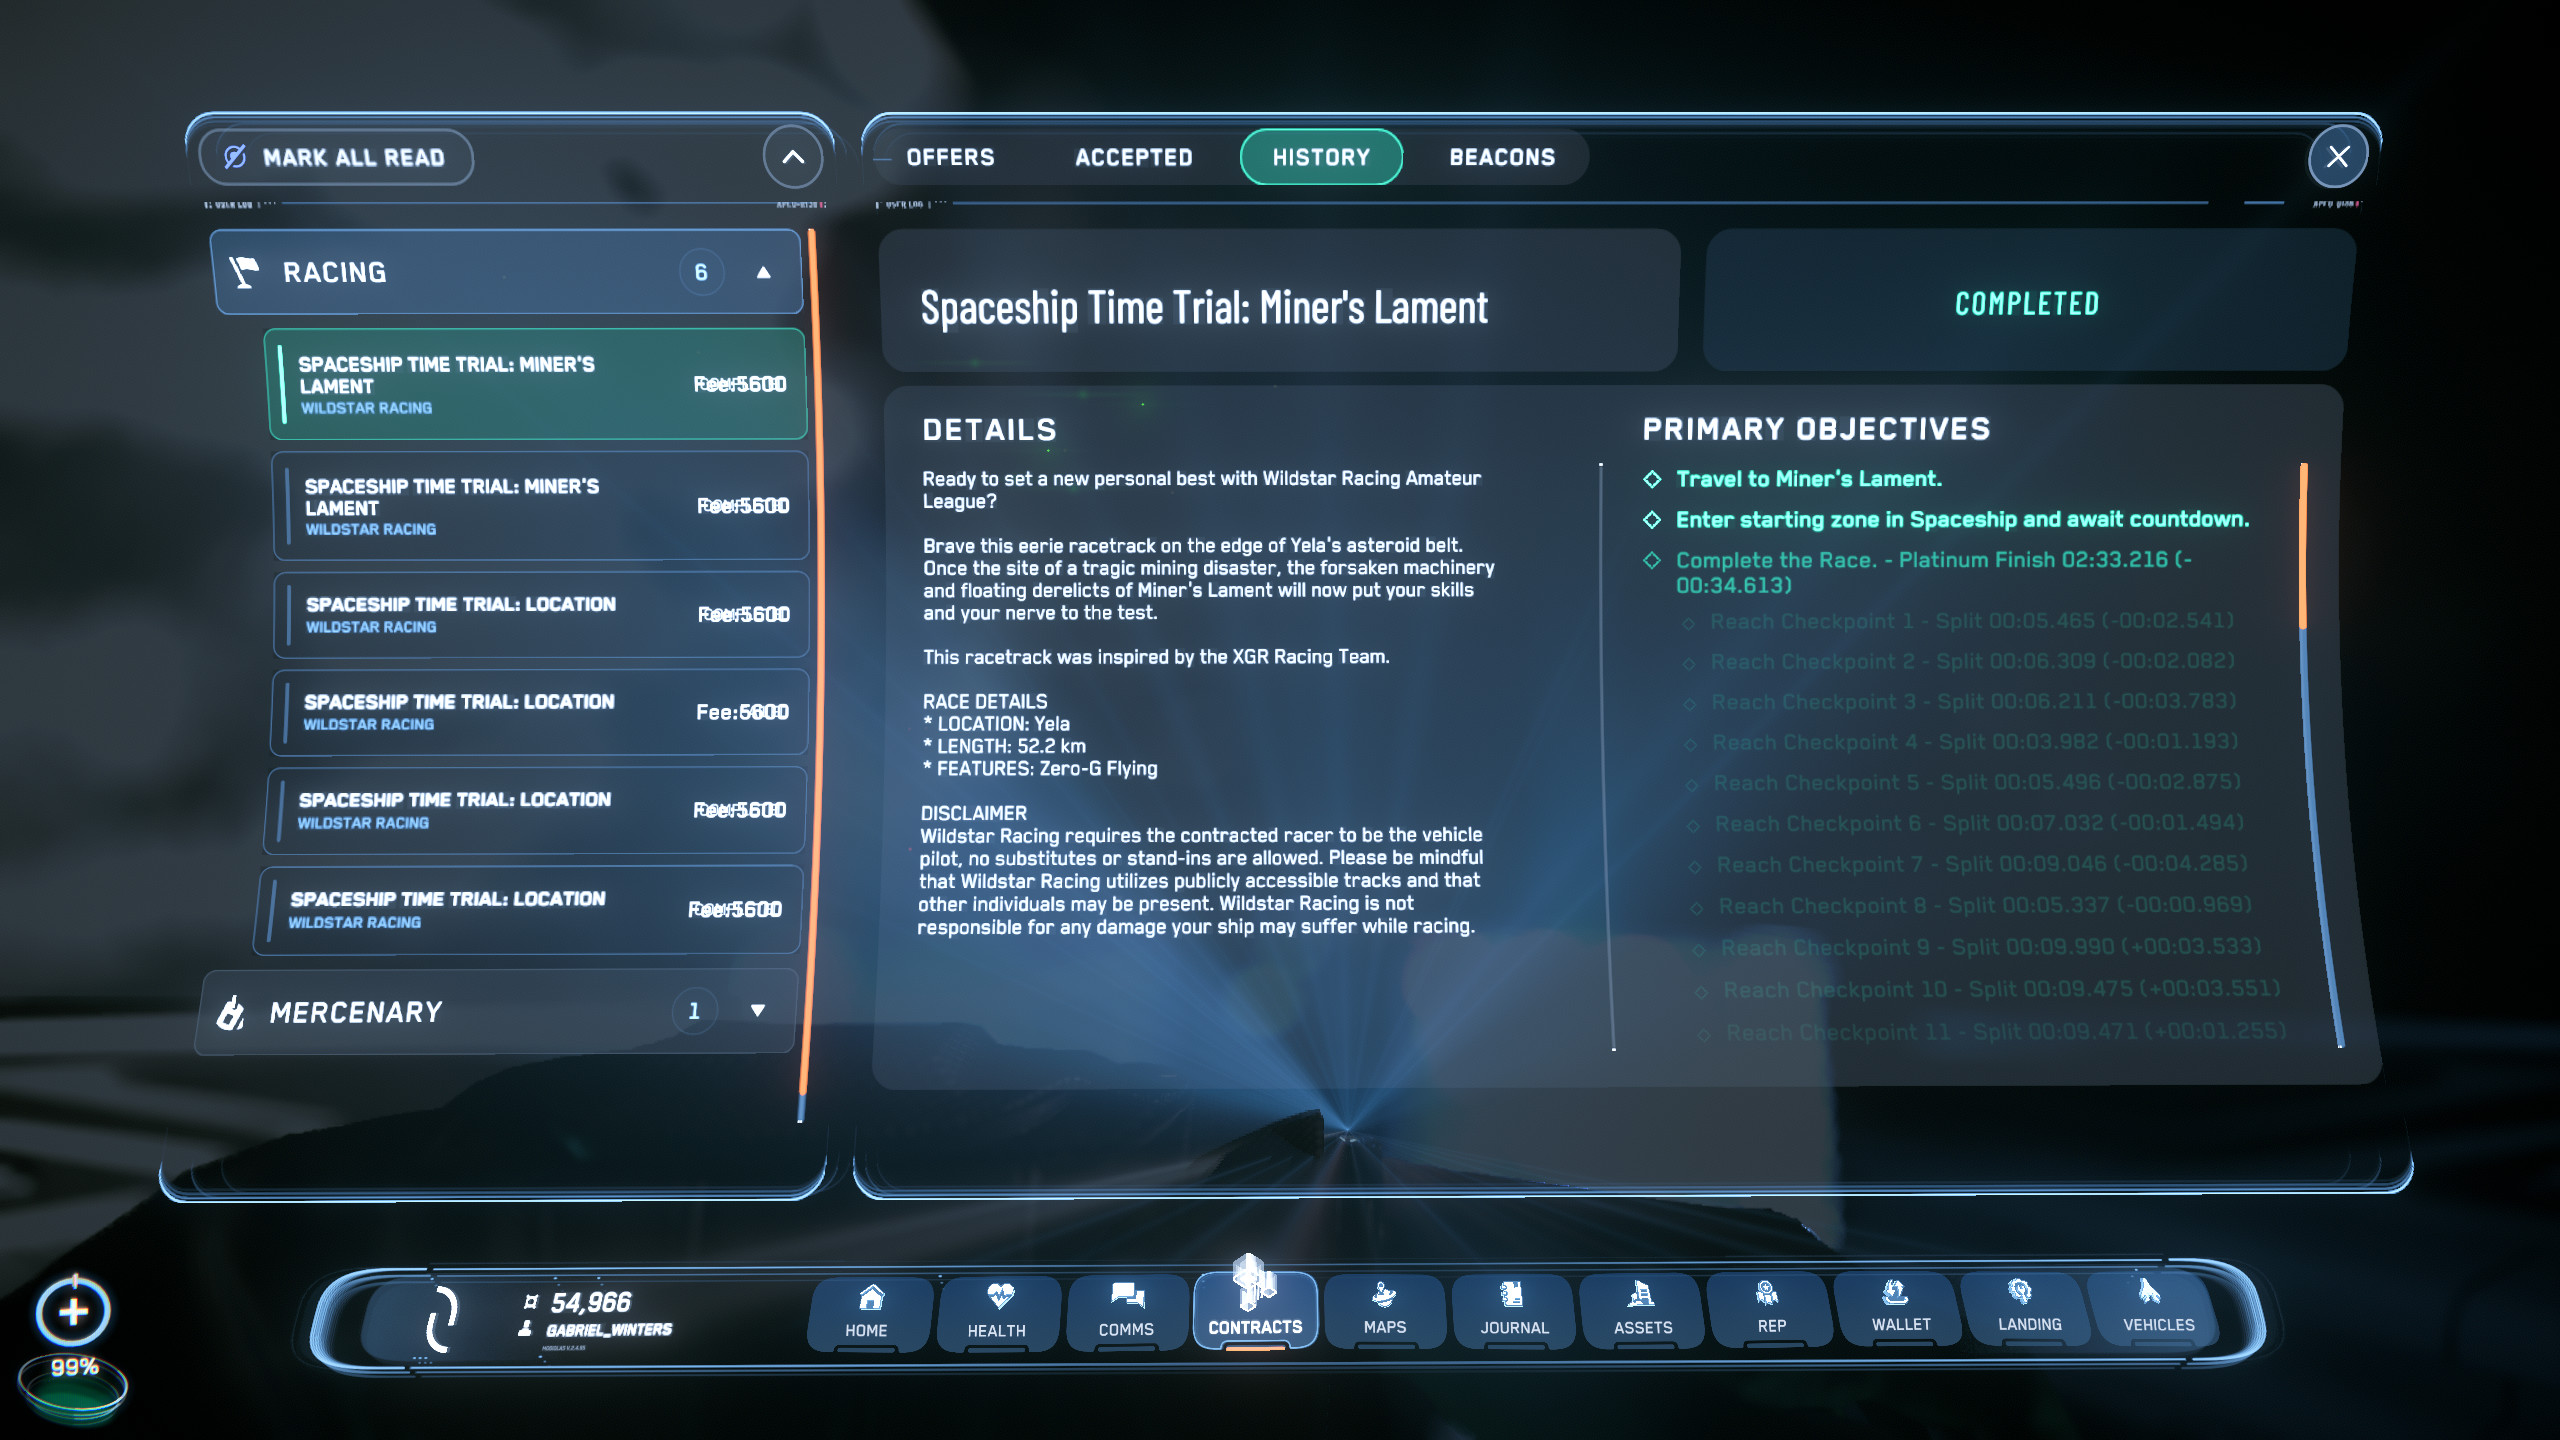Switch to the Offers tab
Image resolution: width=2560 pixels, height=1440 pixels.
(950, 157)
